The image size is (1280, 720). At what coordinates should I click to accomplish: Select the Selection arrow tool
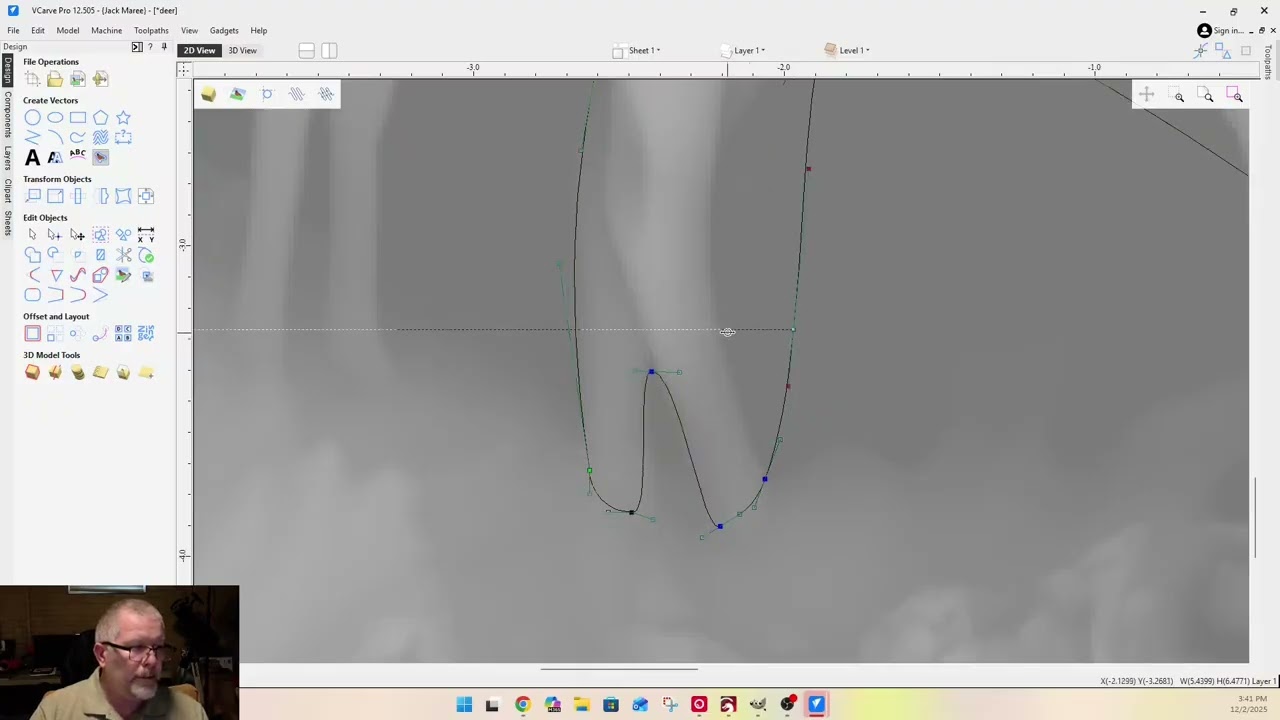32,235
